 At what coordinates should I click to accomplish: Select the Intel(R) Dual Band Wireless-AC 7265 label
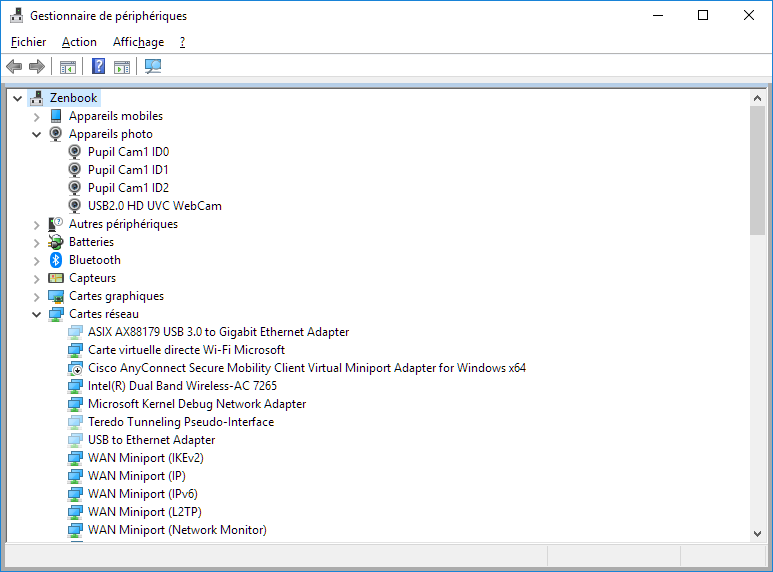182,386
